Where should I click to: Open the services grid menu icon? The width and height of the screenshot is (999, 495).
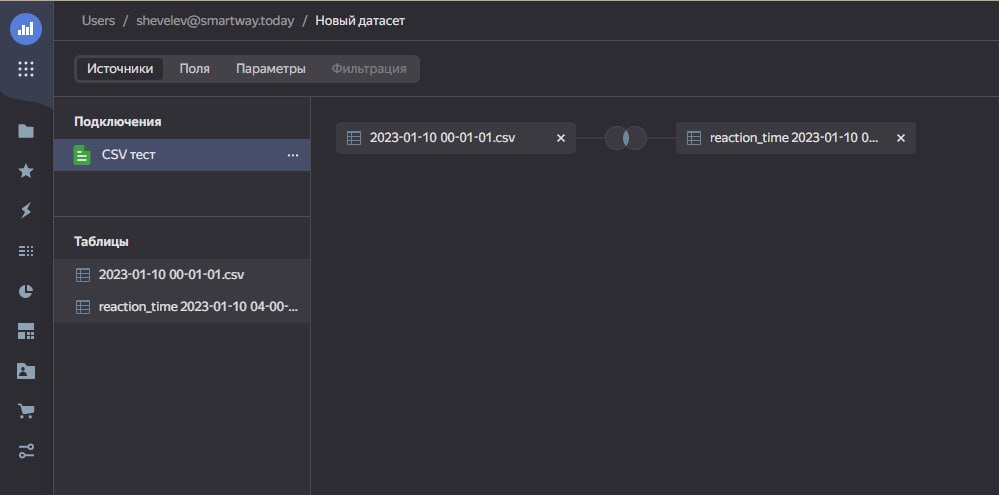[x=26, y=69]
